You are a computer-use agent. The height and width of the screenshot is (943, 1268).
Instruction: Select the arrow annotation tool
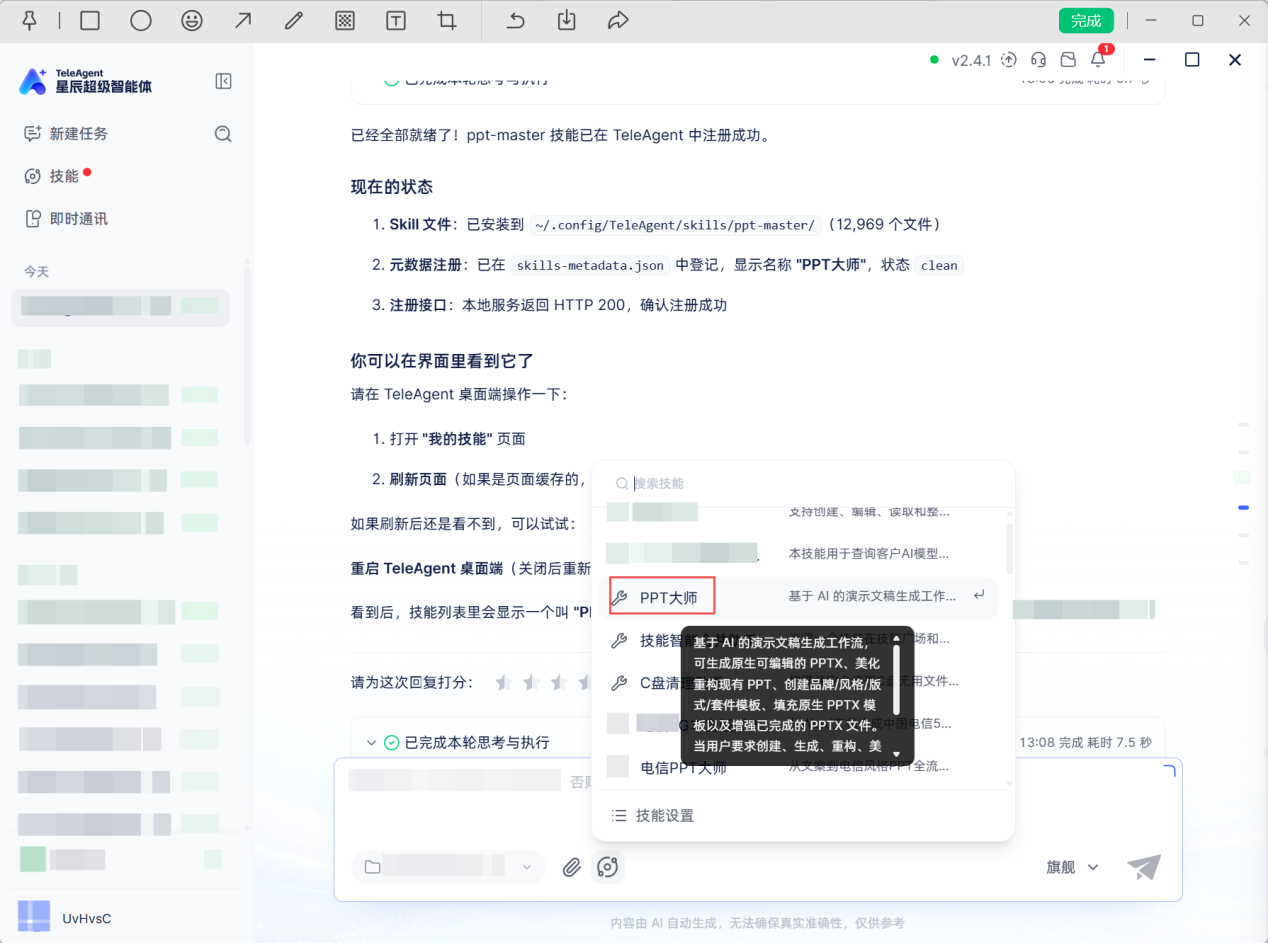point(243,20)
